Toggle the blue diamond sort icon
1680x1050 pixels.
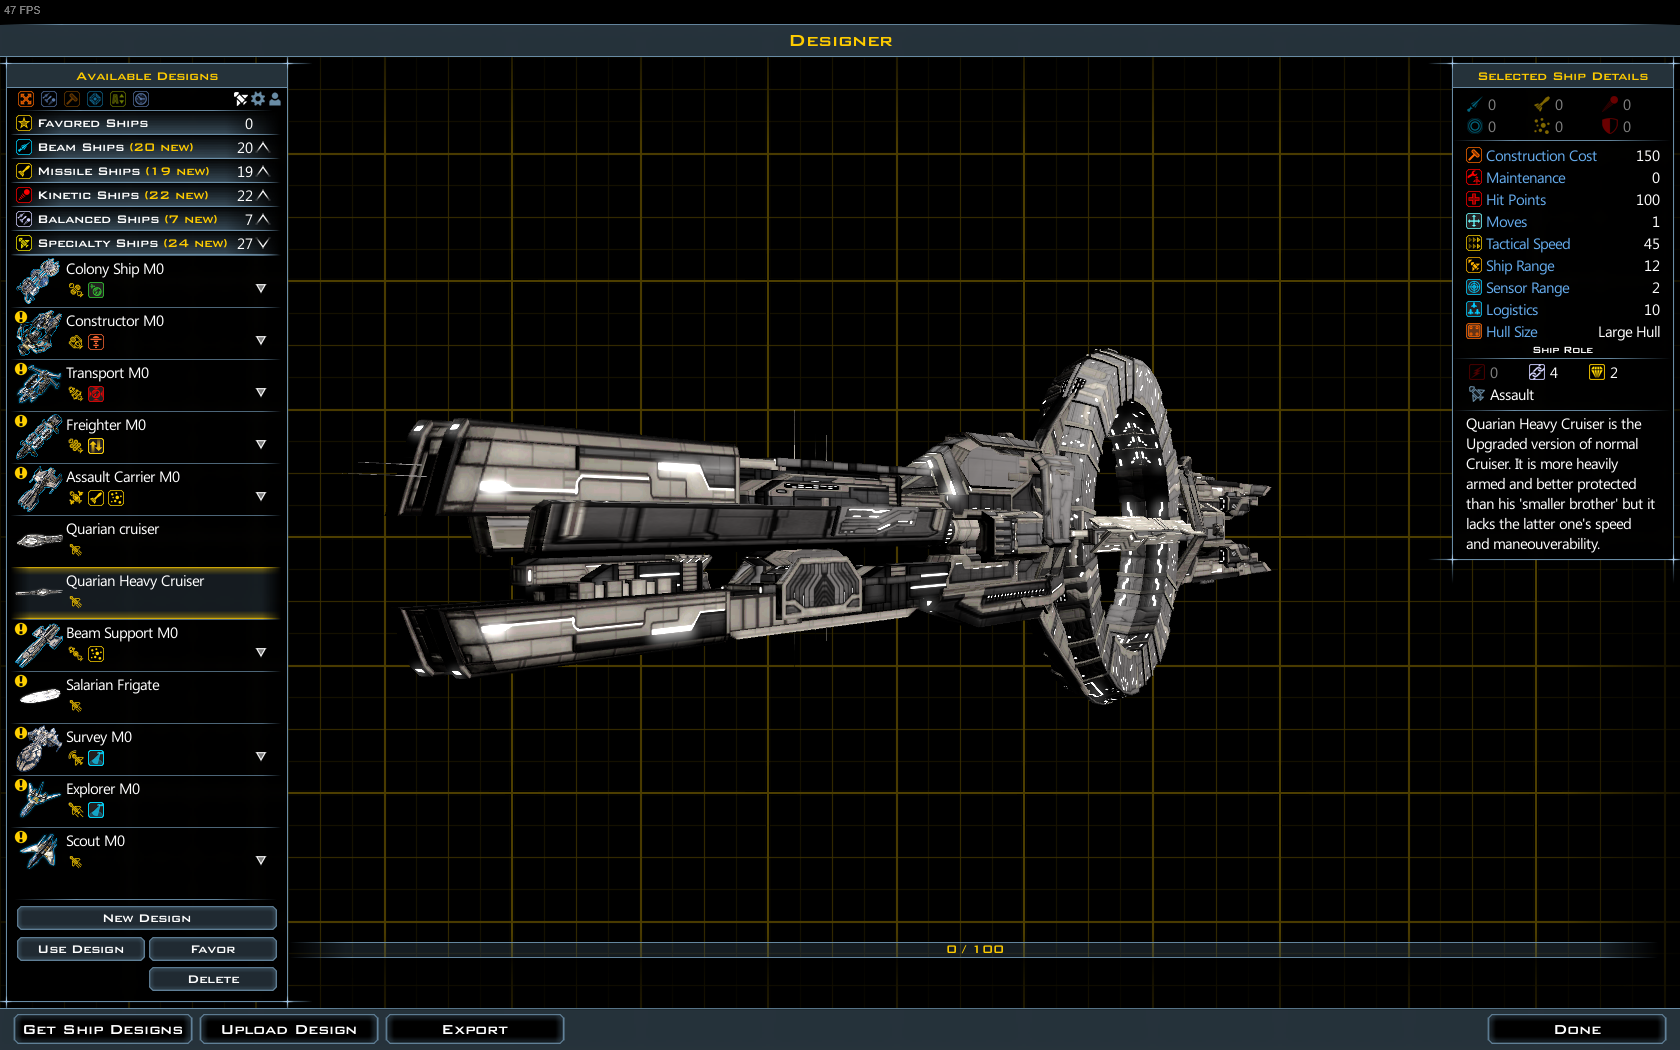click(x=95, y=99)
